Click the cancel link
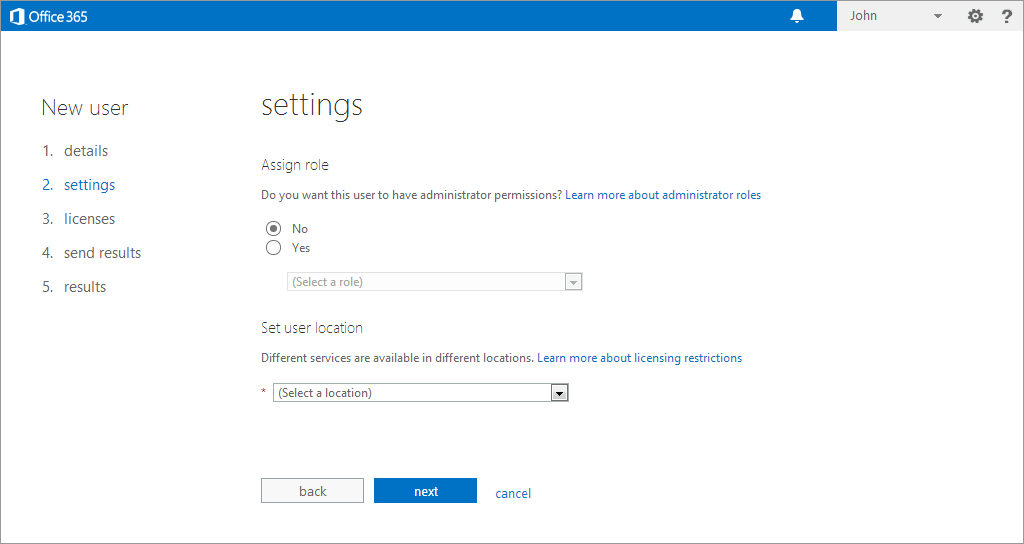This screenshot has width=1024, height=544. coord(513,493)
